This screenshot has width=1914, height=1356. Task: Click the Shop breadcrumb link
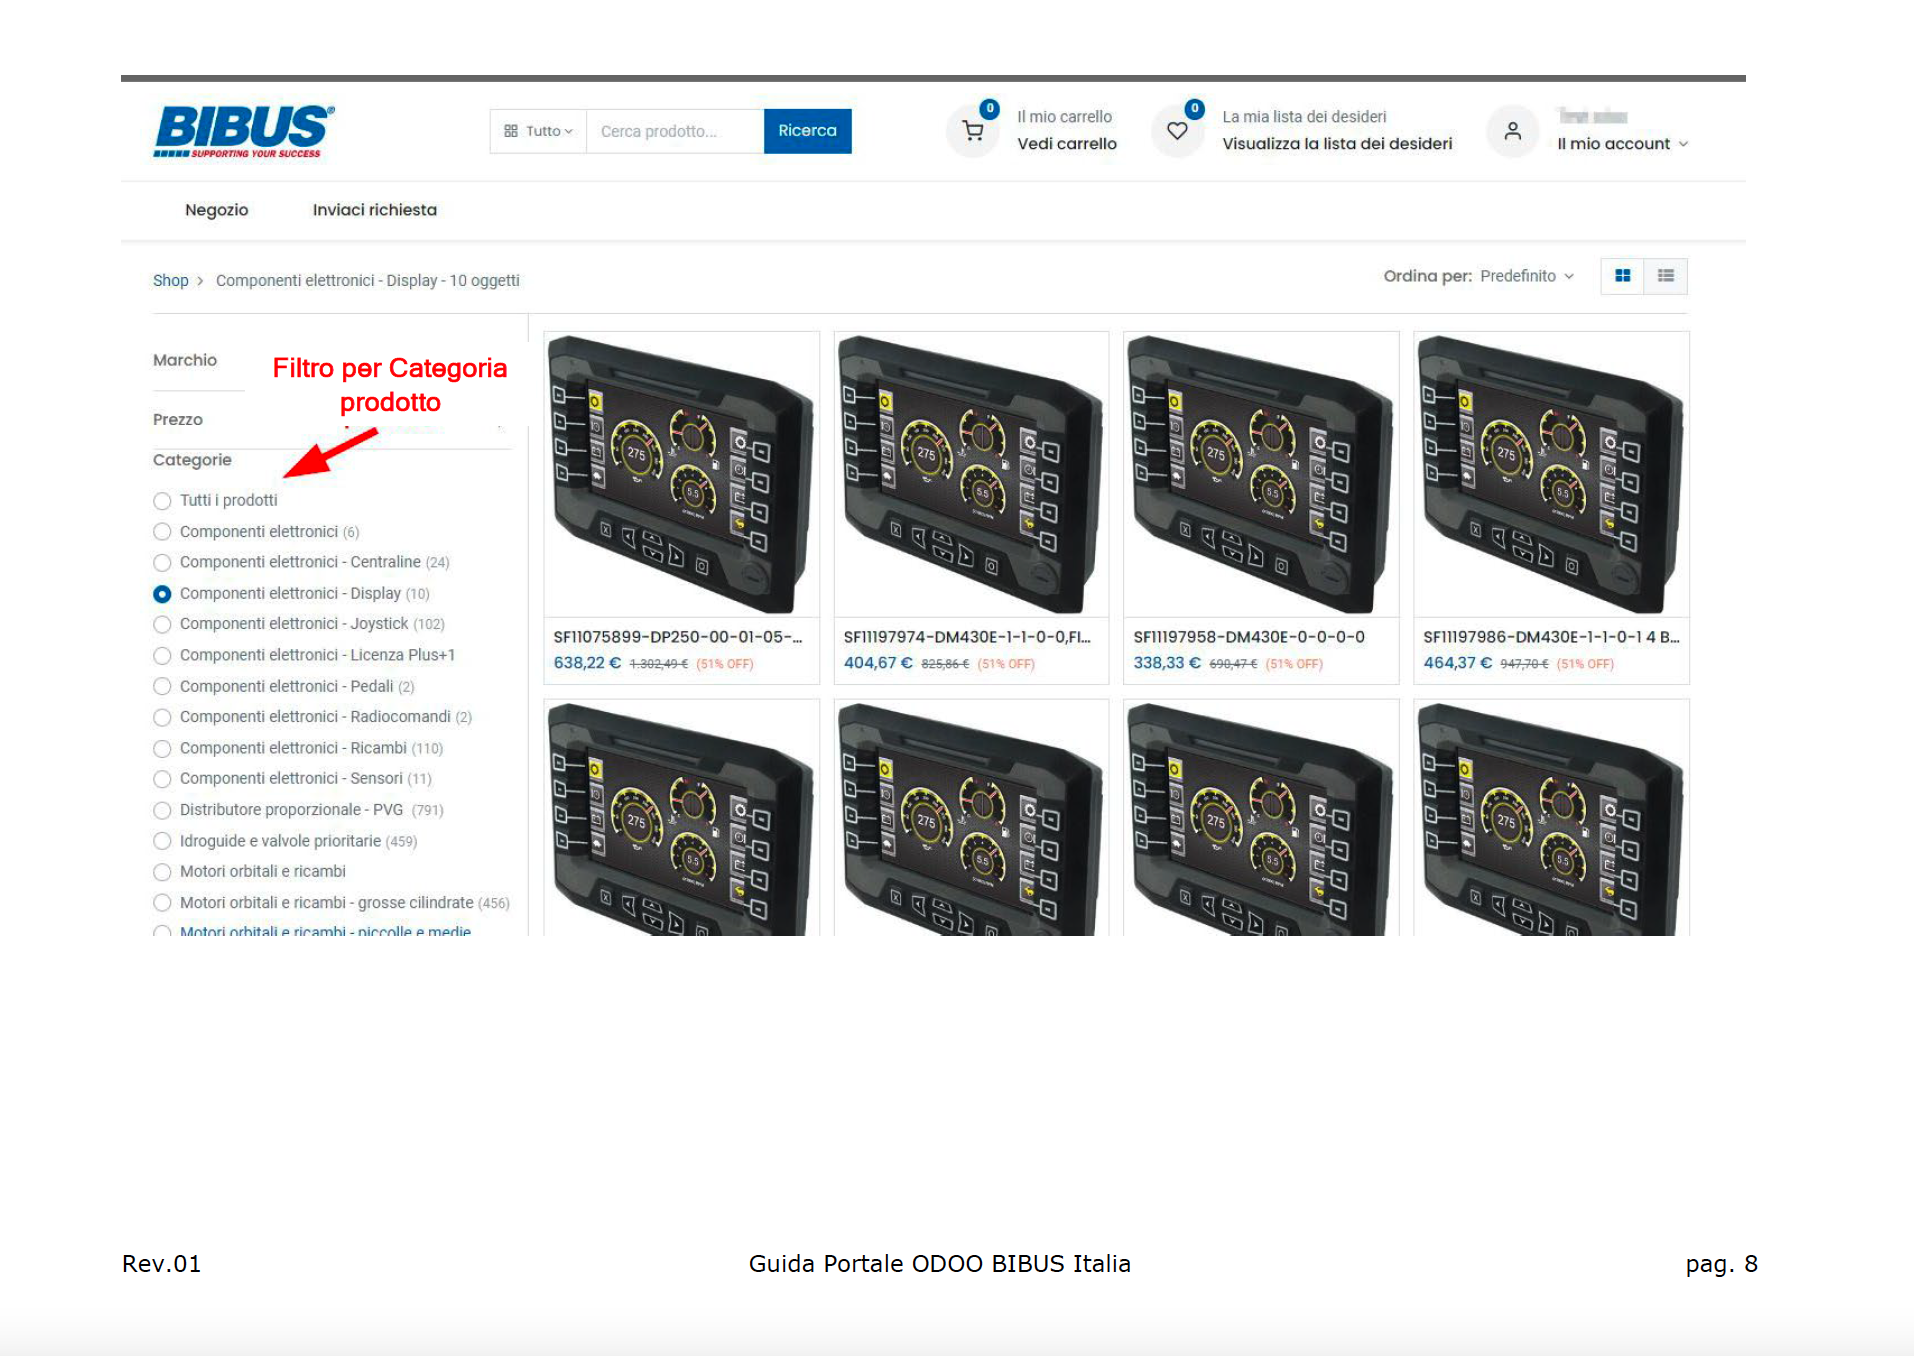(x=170, y=281)
